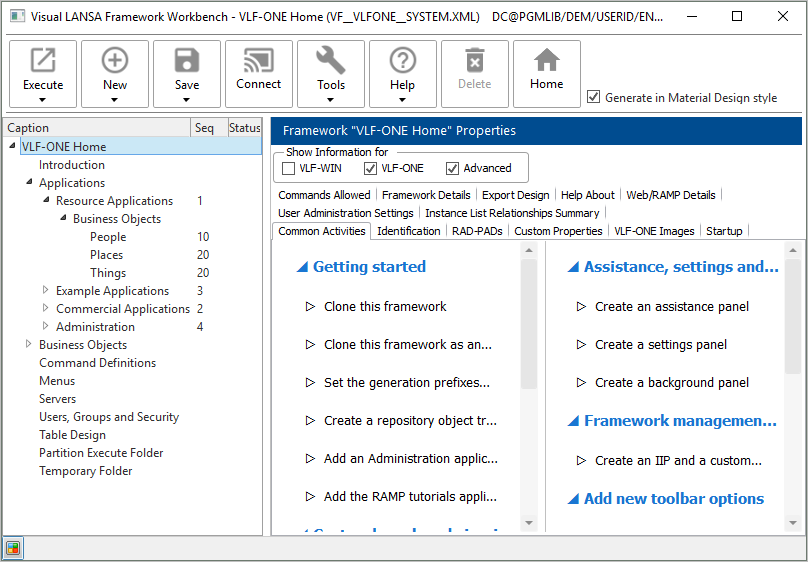Enable the VLF-WIN checkbox
Viewport: 808px width, 562px height.
pos(289,168)
